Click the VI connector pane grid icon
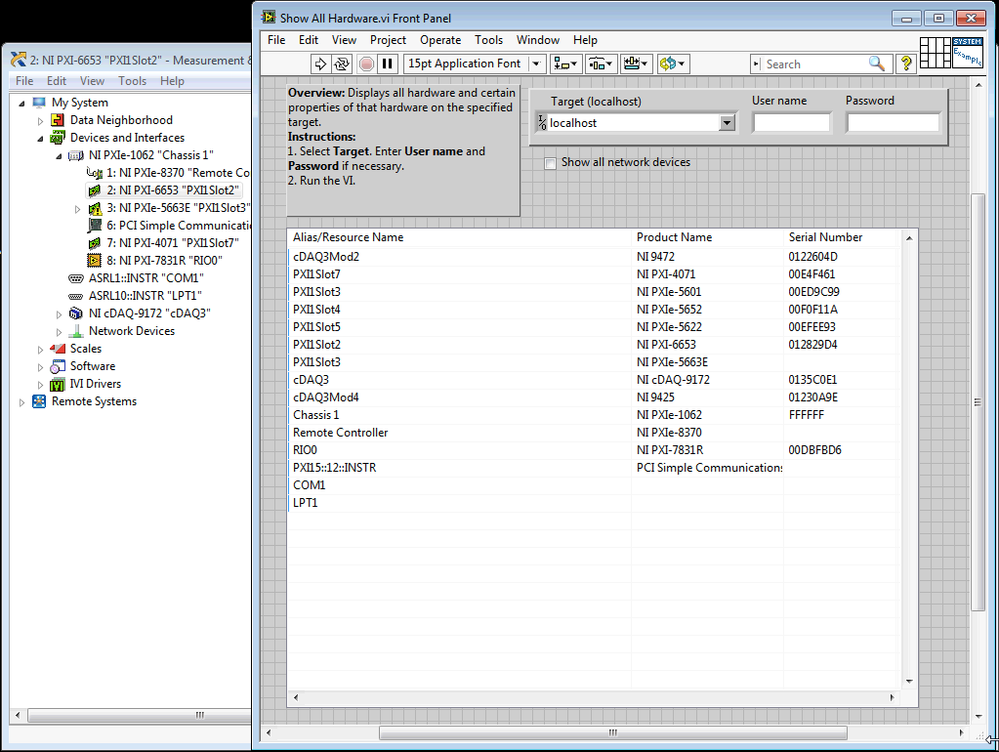The width and height of the screenshot is (999, 752). 935,52
